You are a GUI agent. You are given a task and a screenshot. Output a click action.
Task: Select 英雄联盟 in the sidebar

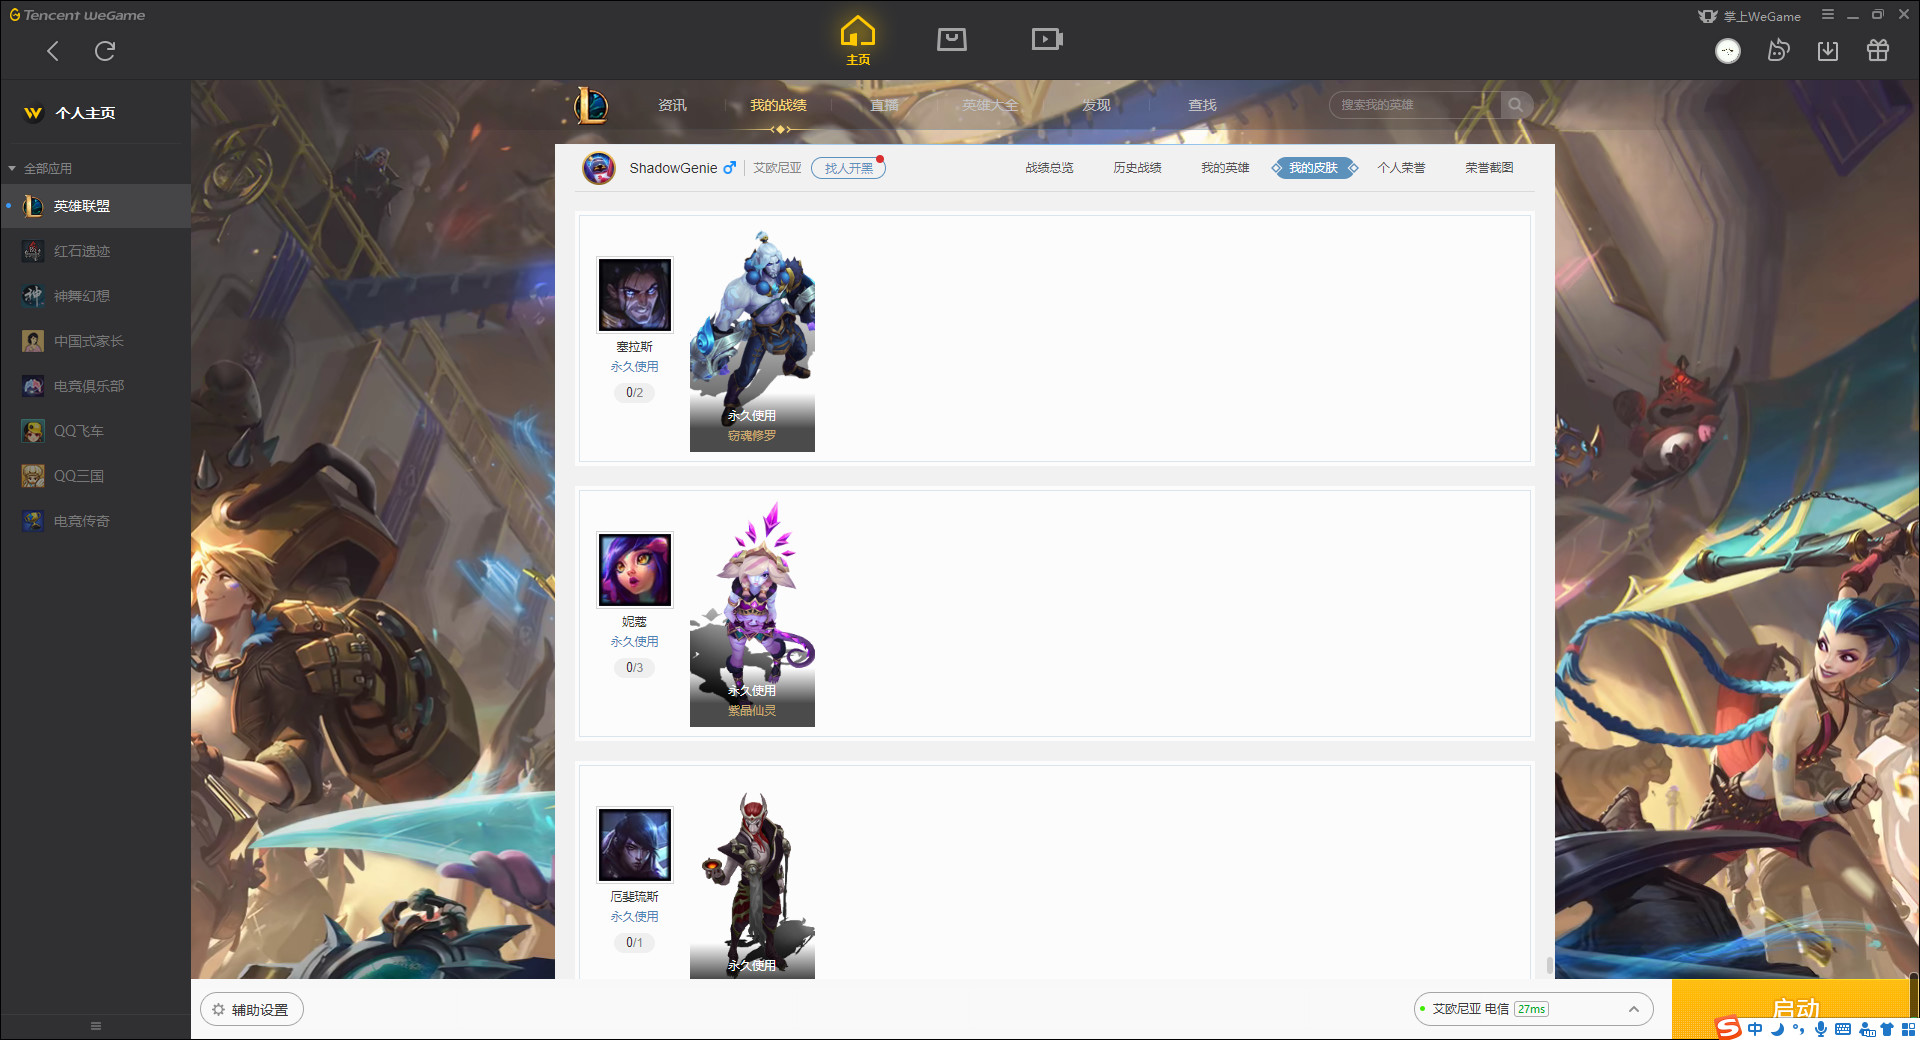pyautogui.click(x=95, y=206)
